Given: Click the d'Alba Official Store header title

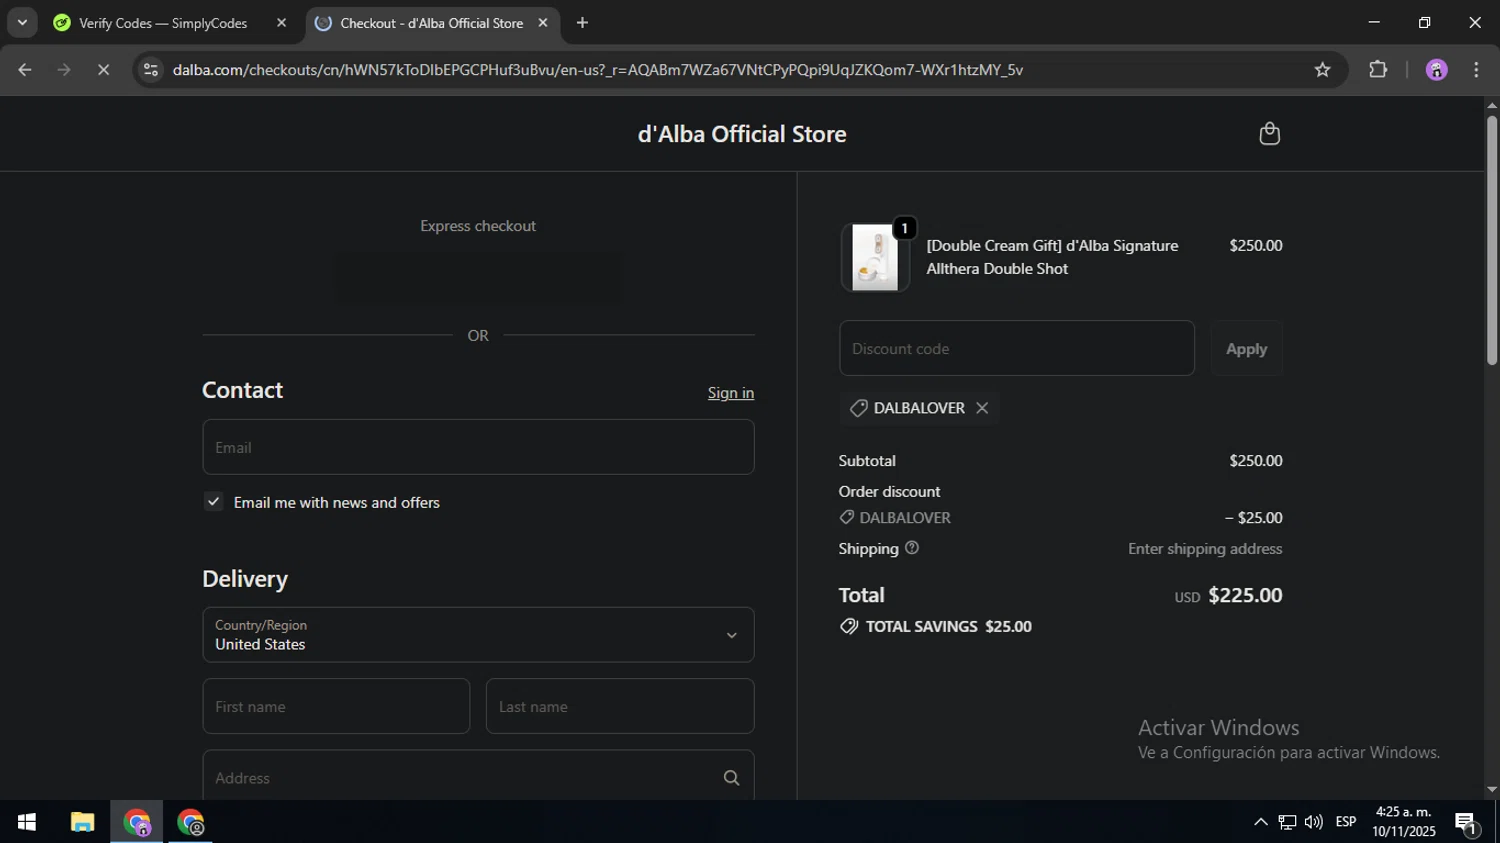Looking at the screenshot, I should [742, 134].
